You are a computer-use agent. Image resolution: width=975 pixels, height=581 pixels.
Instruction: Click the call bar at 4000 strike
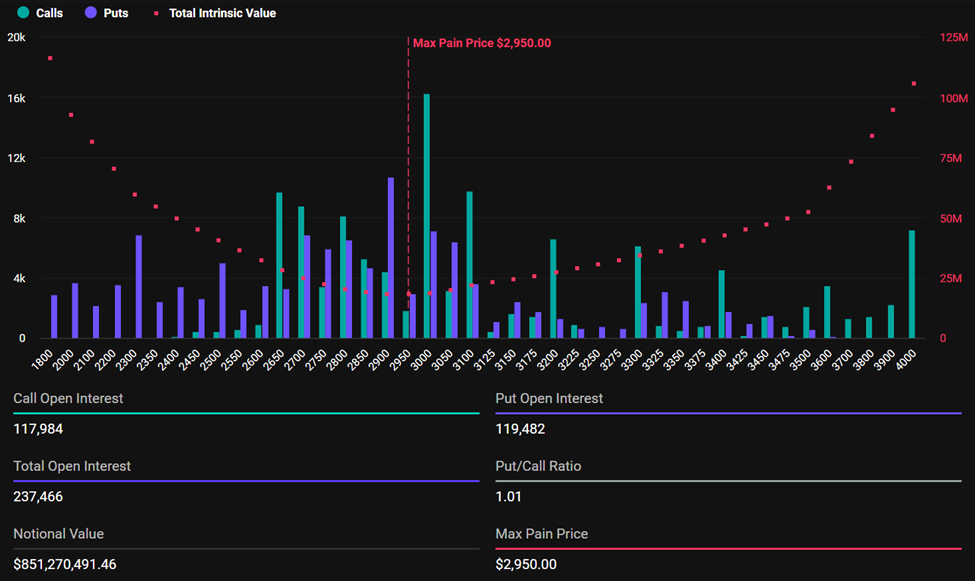(x=911, y=284)
